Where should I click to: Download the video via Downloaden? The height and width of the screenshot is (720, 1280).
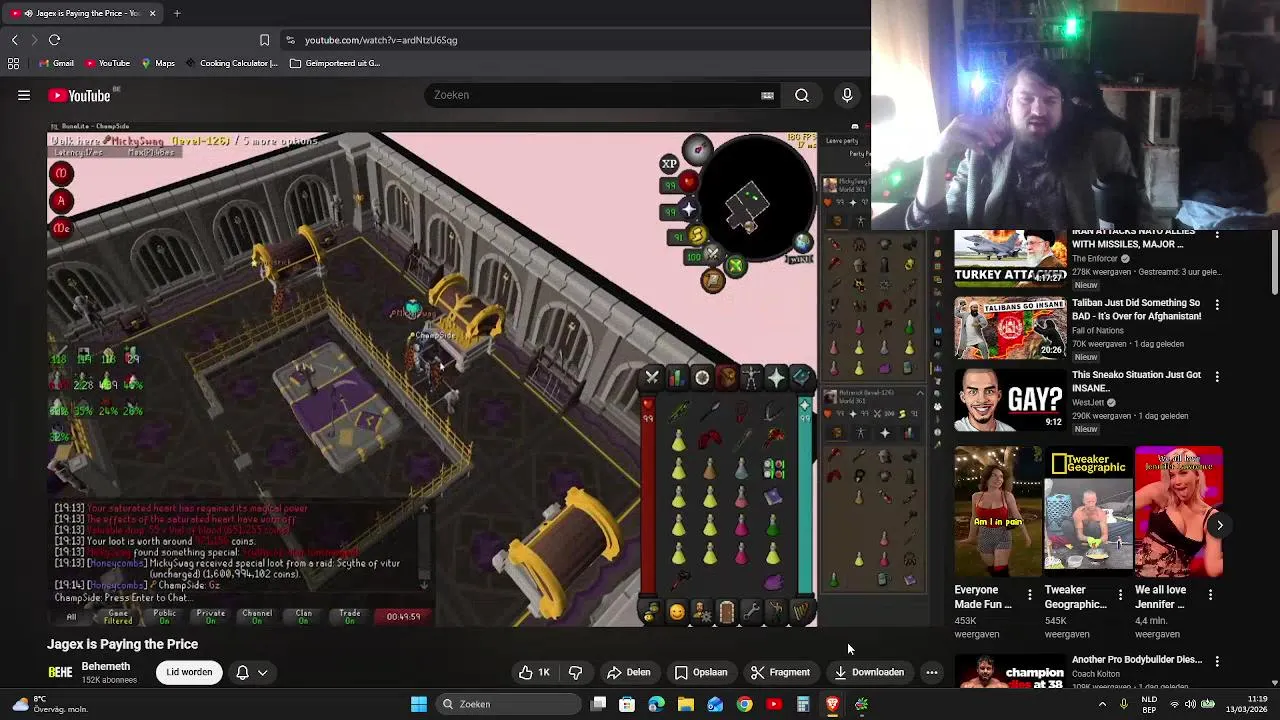click(869, 672)
